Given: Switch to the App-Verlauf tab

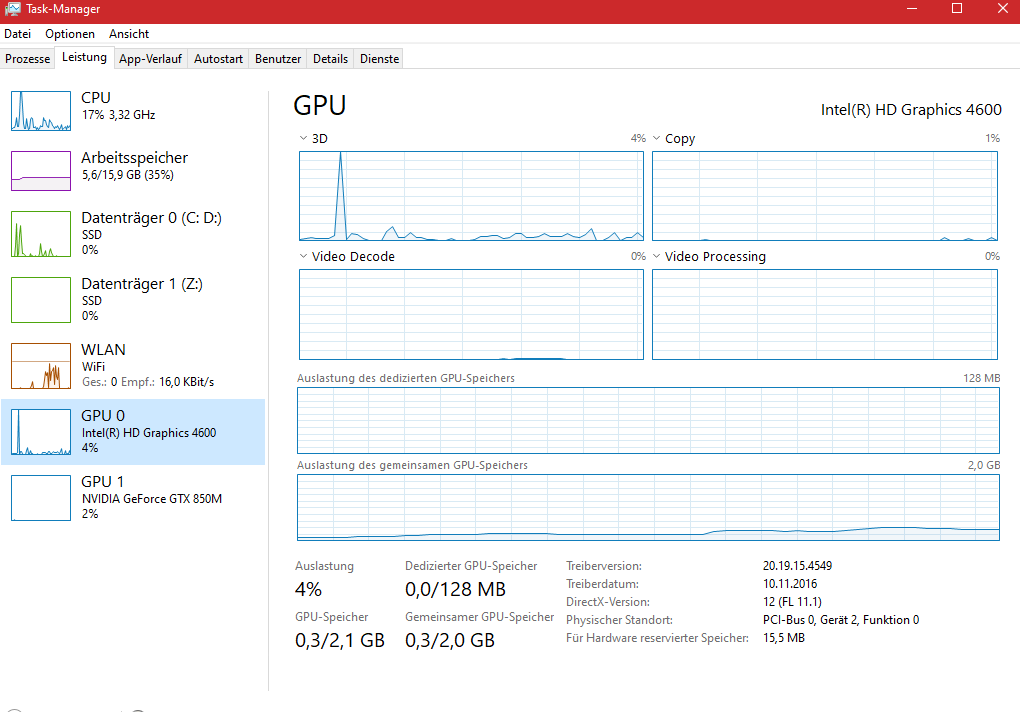Looking at the screenshot, I should [150, 59].
